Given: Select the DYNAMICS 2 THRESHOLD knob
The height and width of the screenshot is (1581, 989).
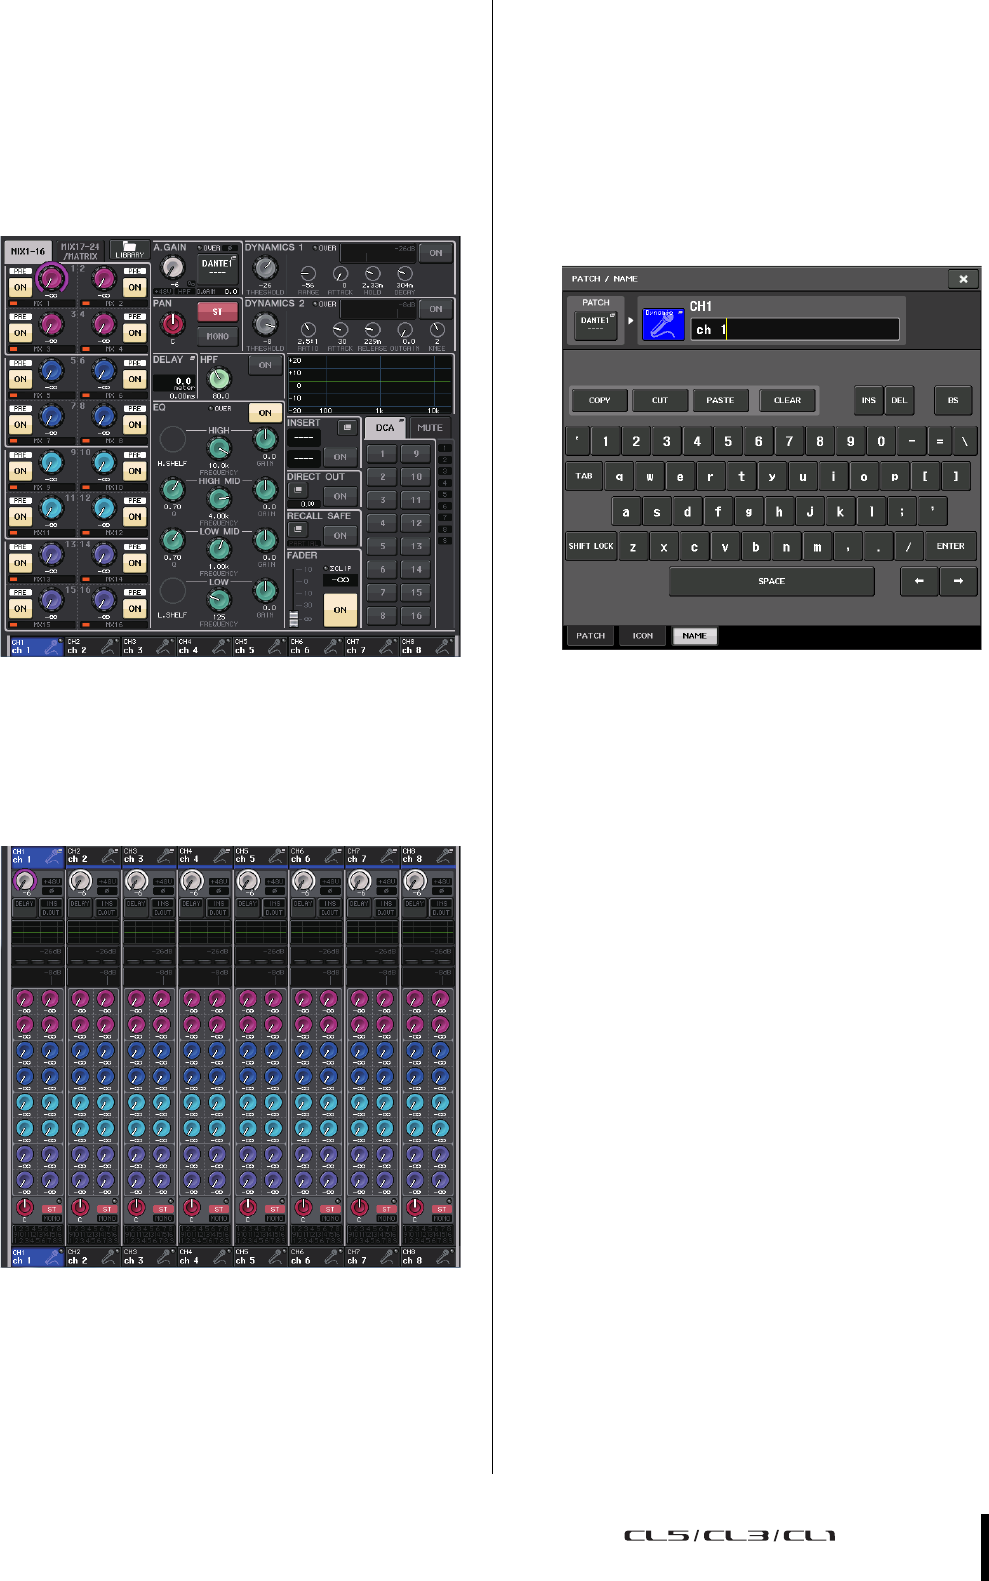Looking at the screenshot, I should (x=265, y=324).
